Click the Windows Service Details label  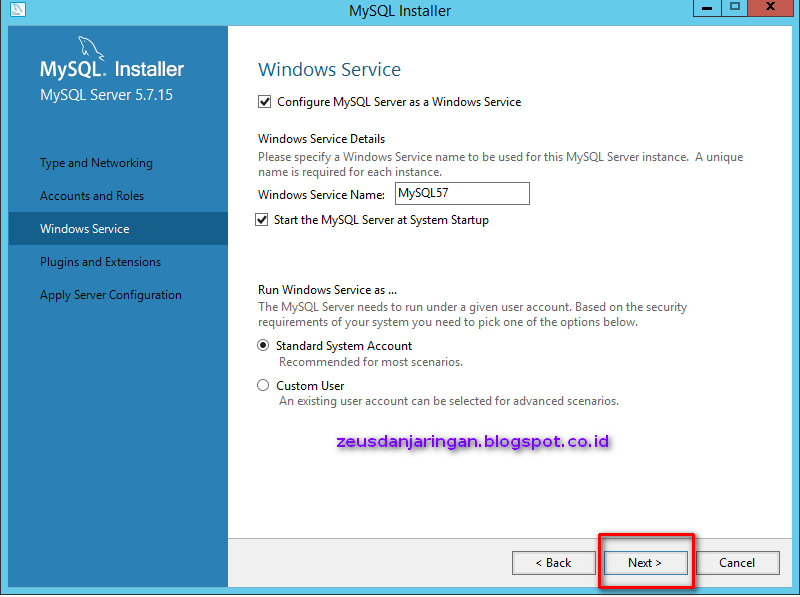pyautogui.click(x=321, y=139)
